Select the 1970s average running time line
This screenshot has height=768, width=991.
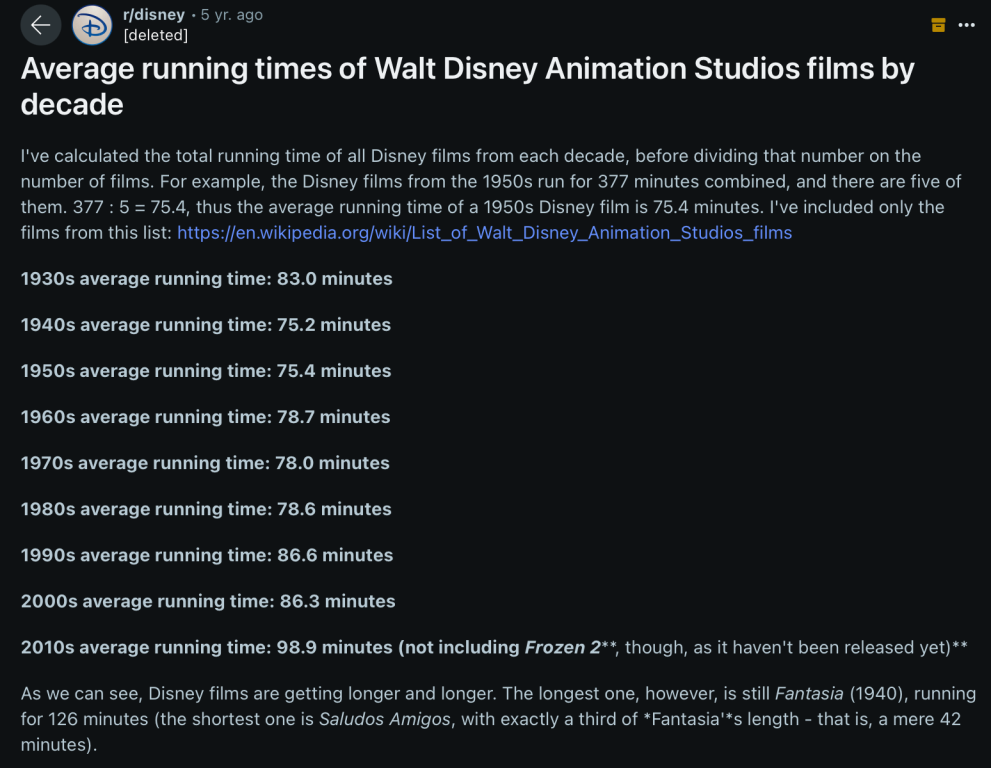point(205,463)
